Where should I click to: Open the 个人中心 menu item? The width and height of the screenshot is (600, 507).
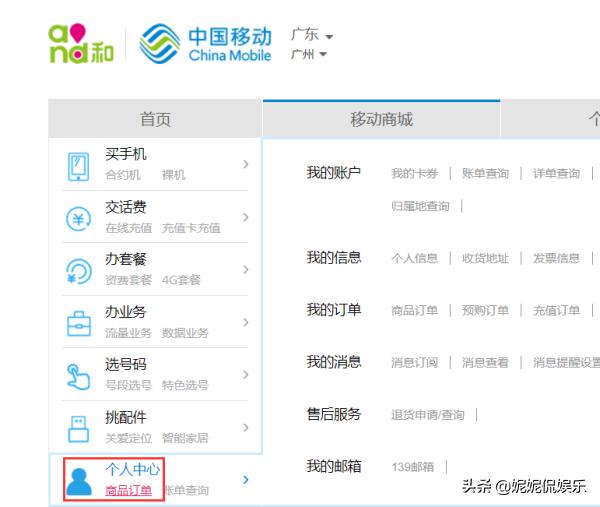pos(132,469)
